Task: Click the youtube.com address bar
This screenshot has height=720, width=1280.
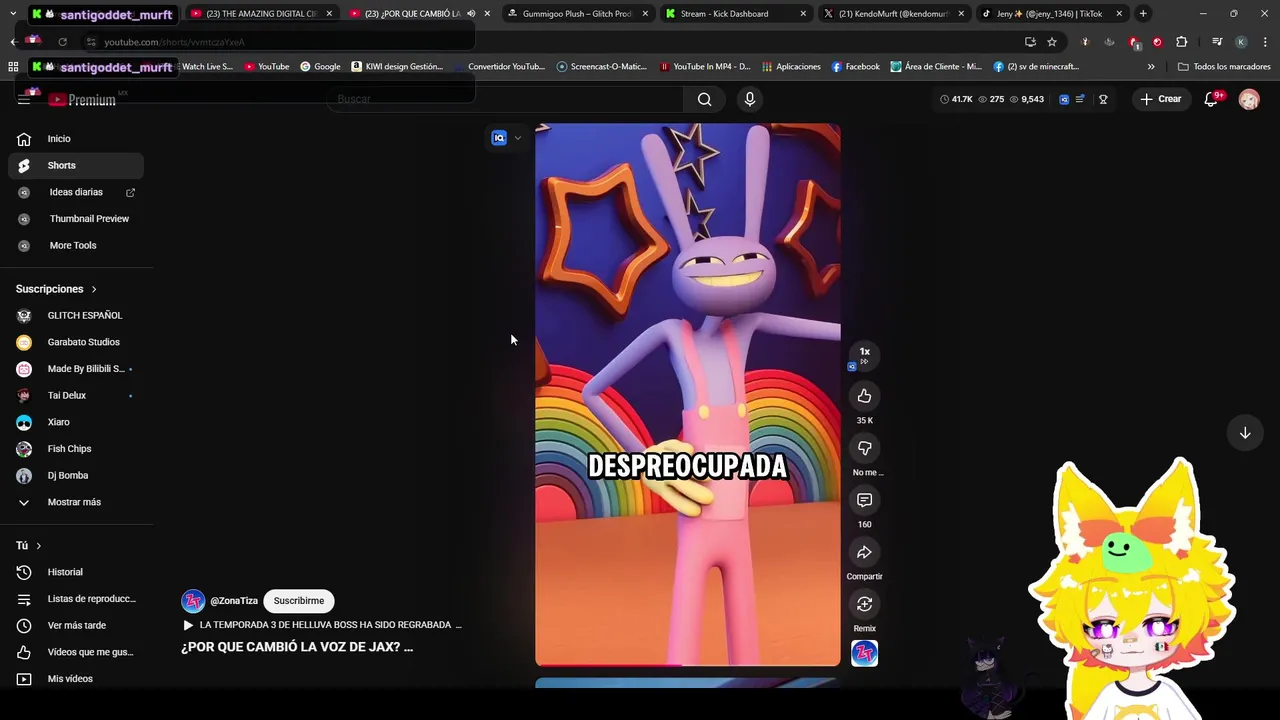Action: point(550,42)
